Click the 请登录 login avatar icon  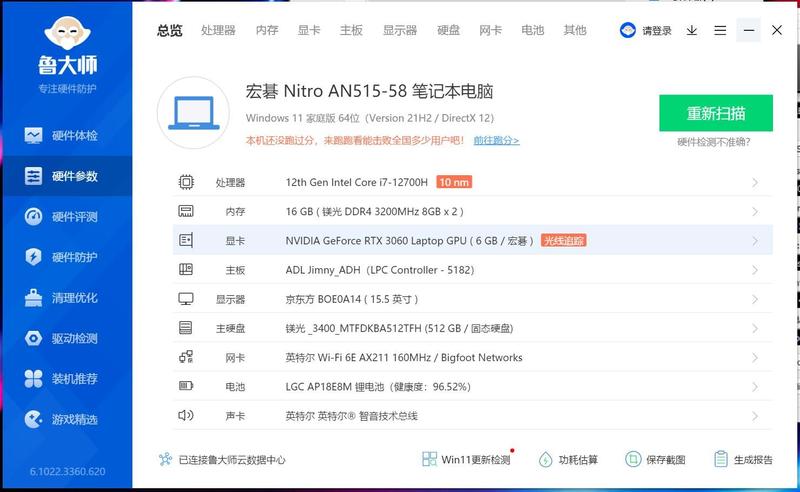coord(628,31)
